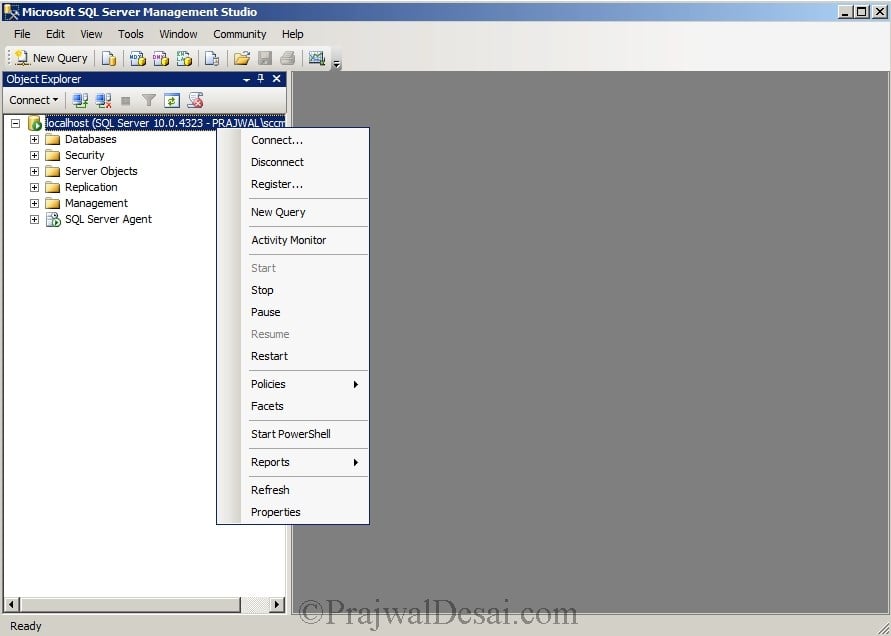This screenshot has width=891, height=636.
Task: Choose Disconnect in the context menu
Action: coord(293,162)
